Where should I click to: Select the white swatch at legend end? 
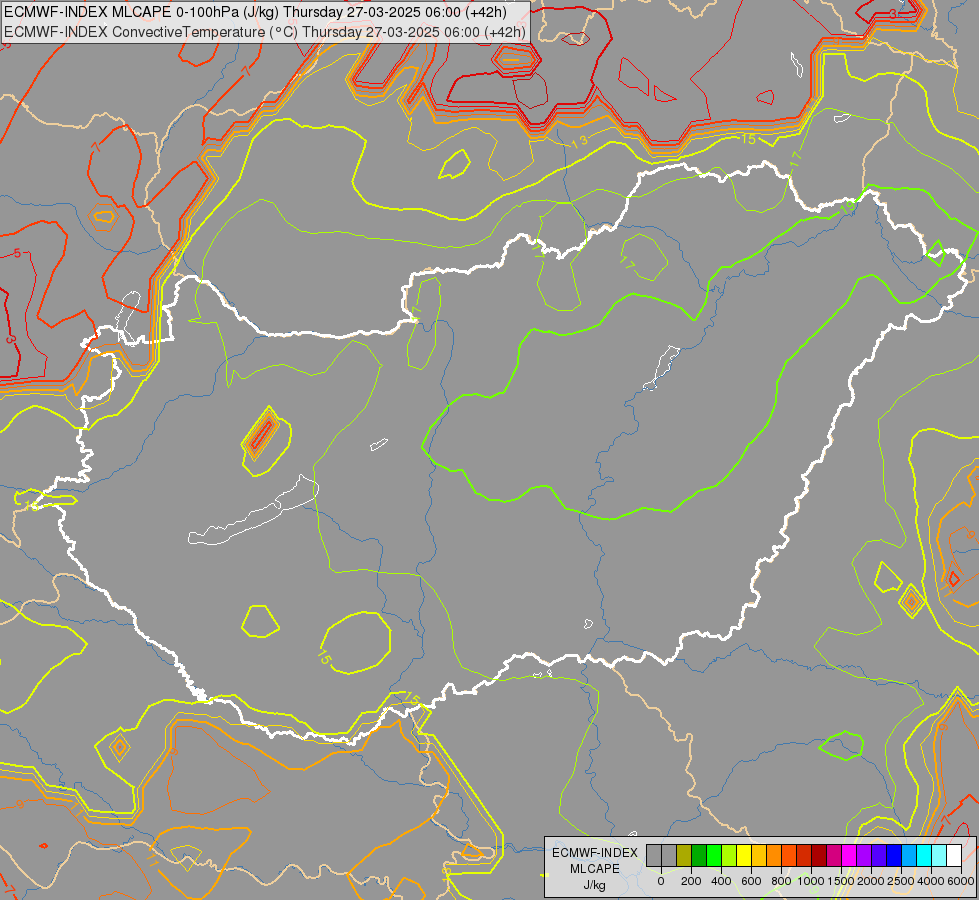tap(955, 855)
